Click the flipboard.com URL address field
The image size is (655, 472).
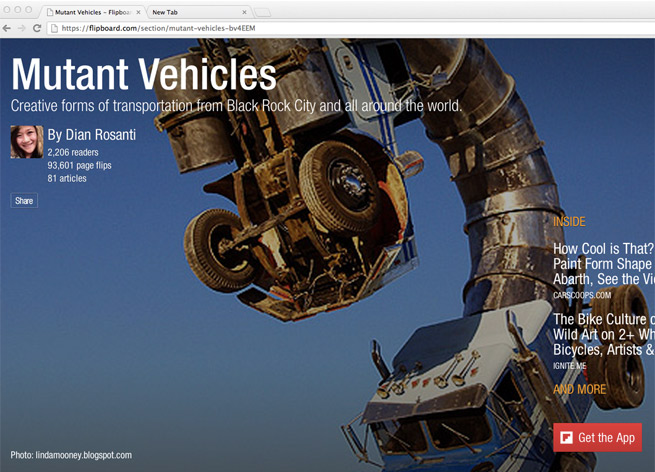[x=351, y=28]
